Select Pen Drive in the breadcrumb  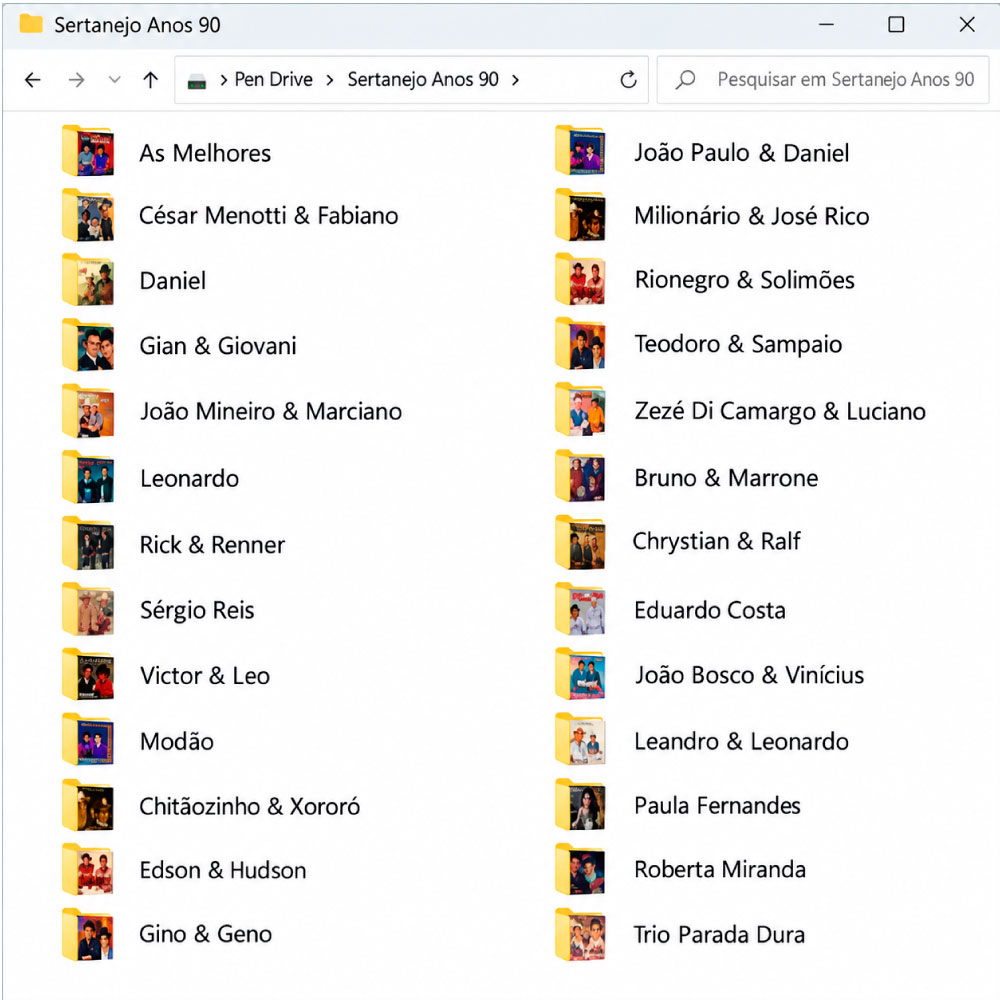coord(274,79)
